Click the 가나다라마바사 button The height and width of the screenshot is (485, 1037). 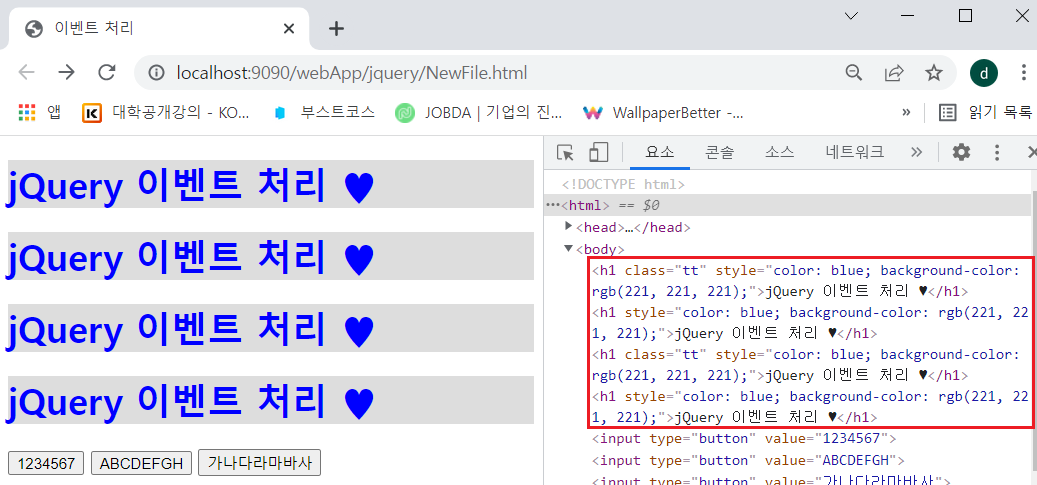coord(259,463)
